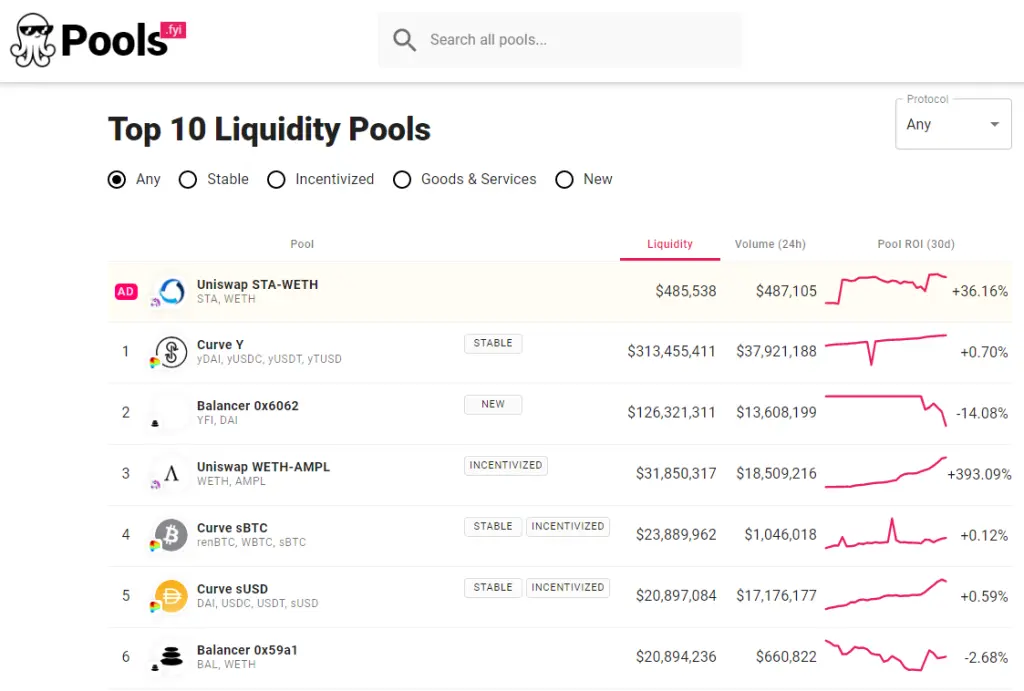Select the Any filter radio button
Image resolution: width=1024 pixels, height=691 pixels.
(117, 180)
